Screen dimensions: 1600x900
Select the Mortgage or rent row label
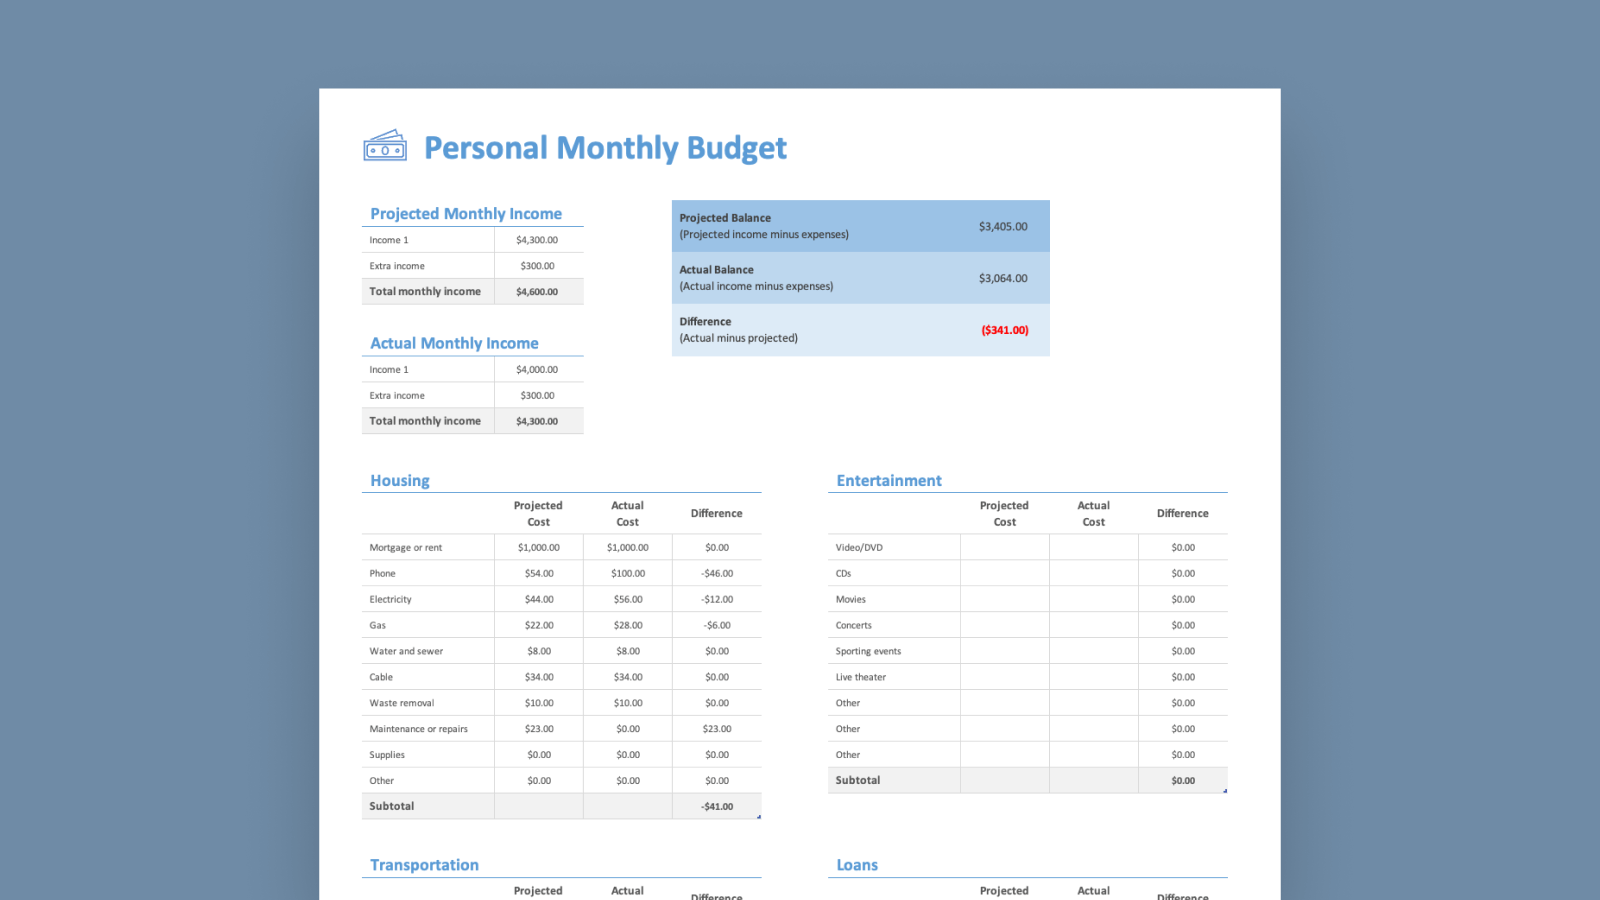click(x=406, y=548)
